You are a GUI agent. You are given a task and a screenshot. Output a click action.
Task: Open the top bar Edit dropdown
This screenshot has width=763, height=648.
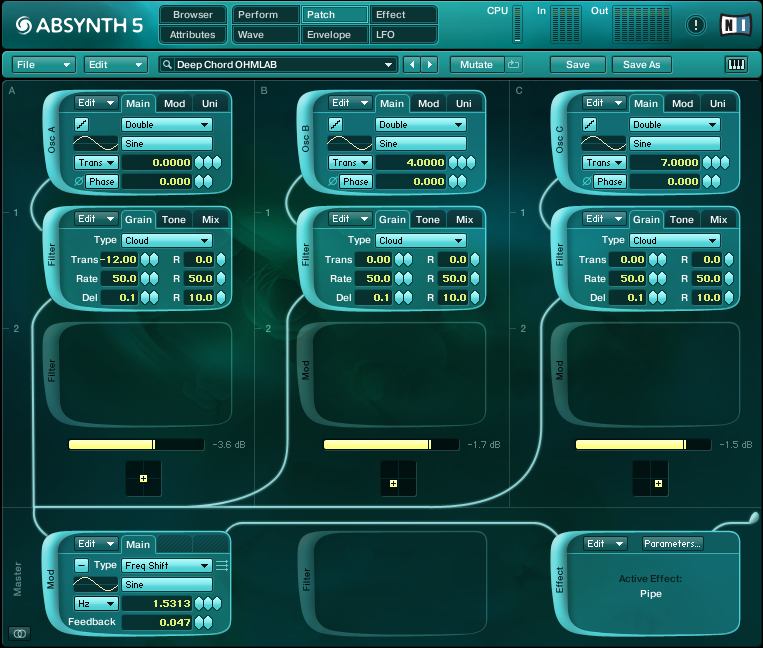[x=116, y=64]
